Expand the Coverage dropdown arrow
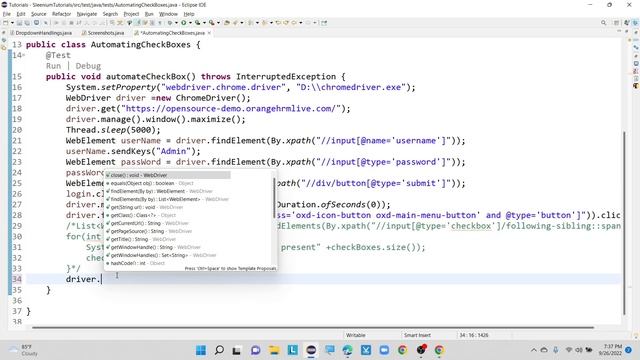 (x=204, y=23)
